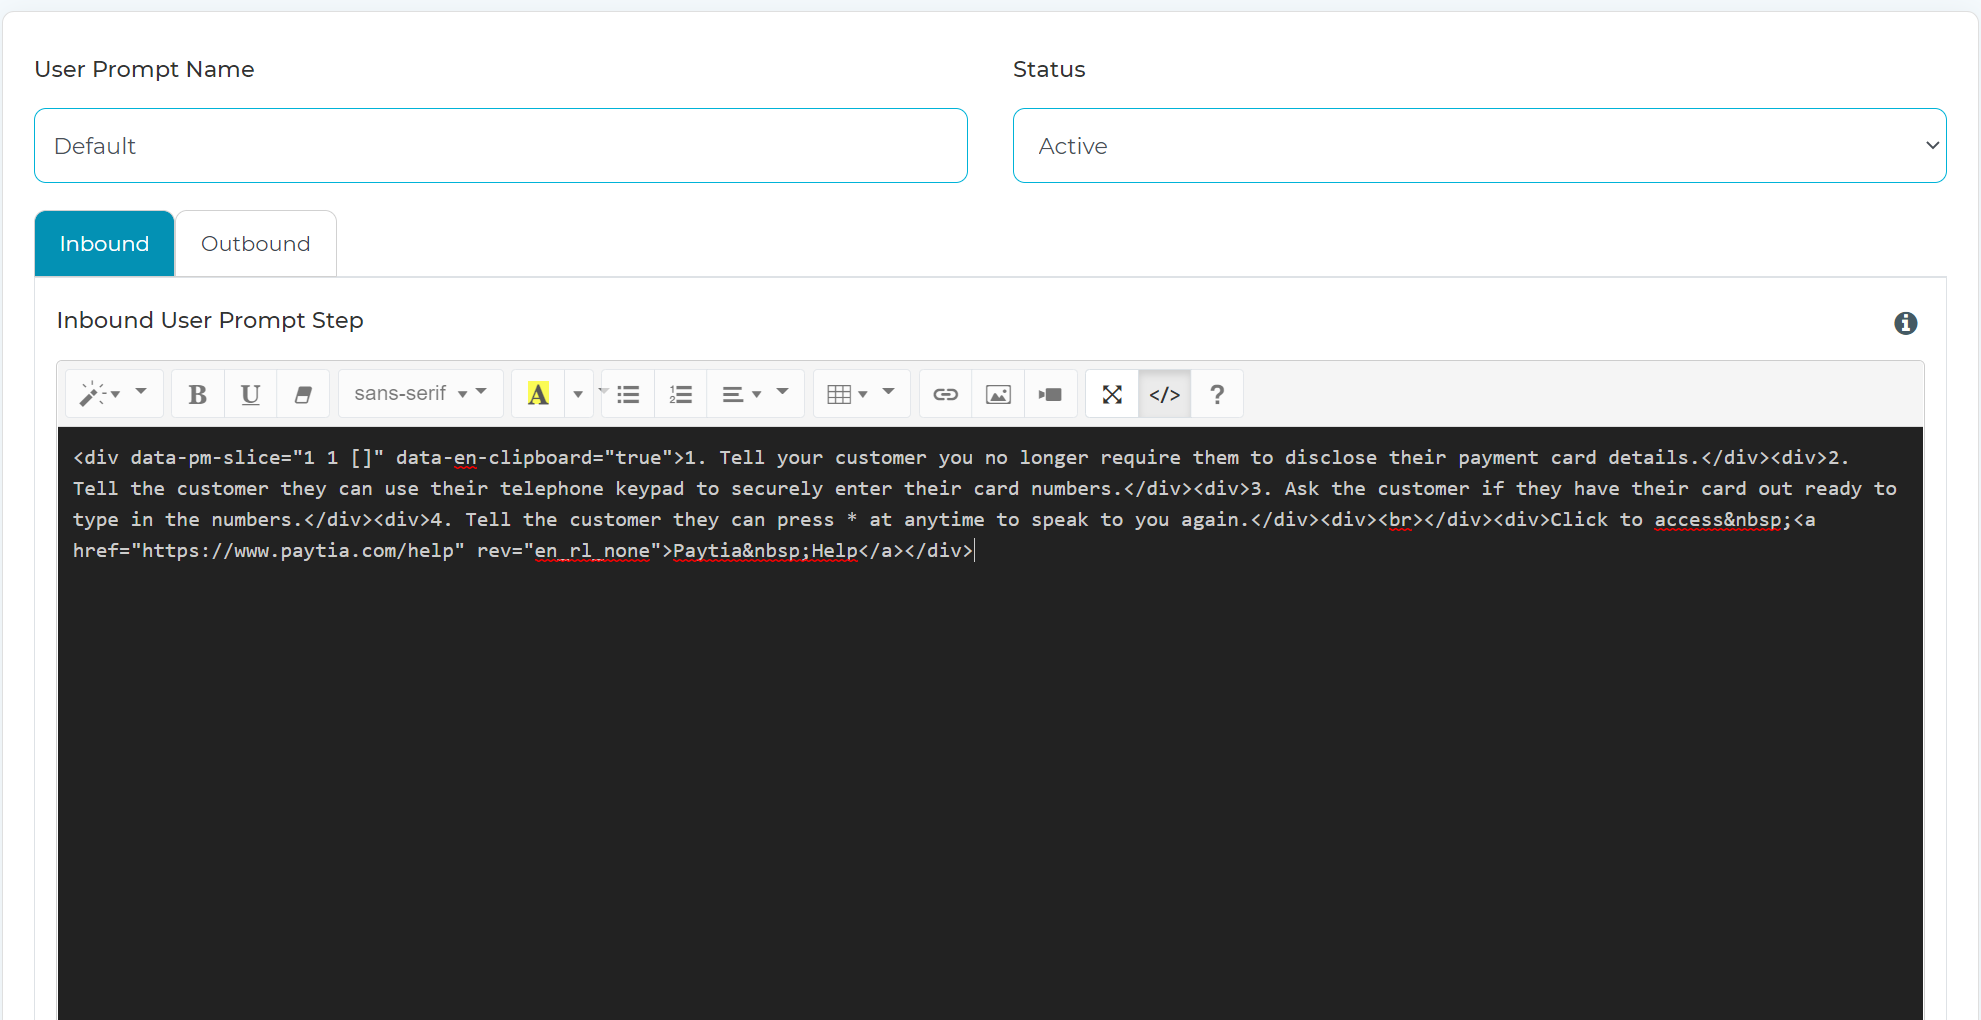This screenshot has height=1020, width=1981.
Task: Open the insert picture tool
Action: point(997,393)
